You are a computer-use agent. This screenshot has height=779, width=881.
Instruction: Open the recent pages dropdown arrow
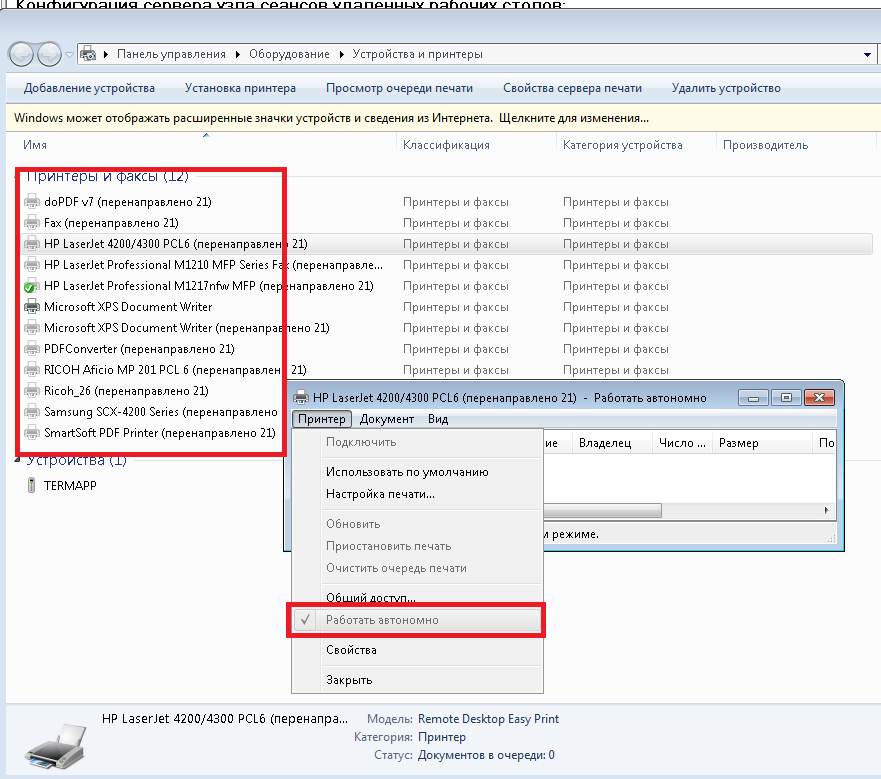[69, 55]
